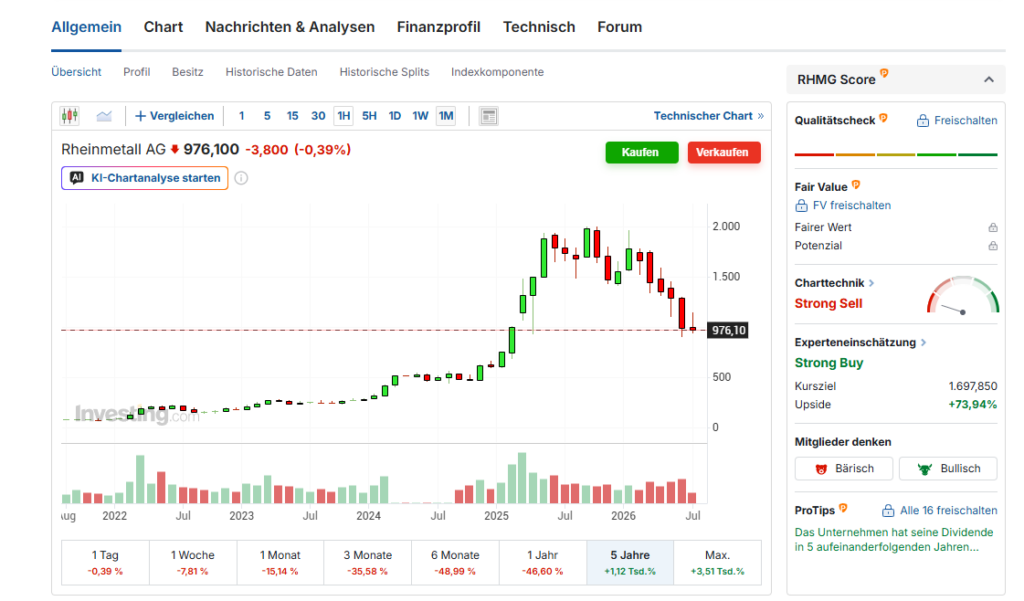This screenshot has width=1024, height=601.
Task: Open the Historische Daten subtab
Action: click(271, 72)
